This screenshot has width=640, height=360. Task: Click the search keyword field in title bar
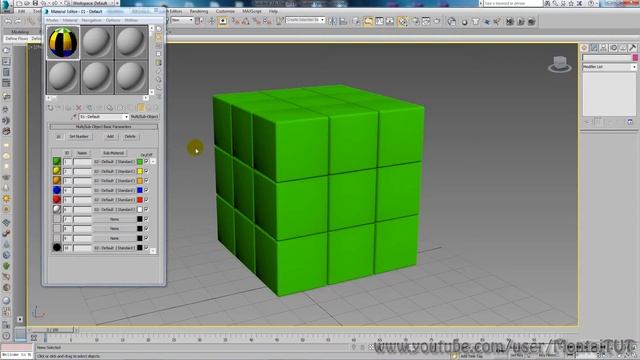pos(513,3)
